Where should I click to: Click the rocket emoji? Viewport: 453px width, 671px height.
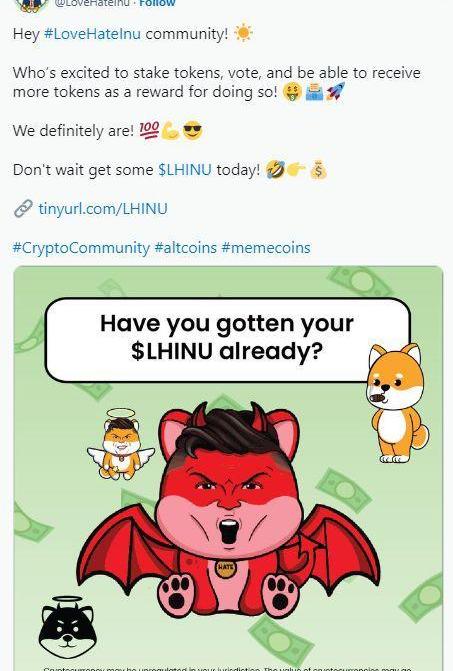coord(335,91)
